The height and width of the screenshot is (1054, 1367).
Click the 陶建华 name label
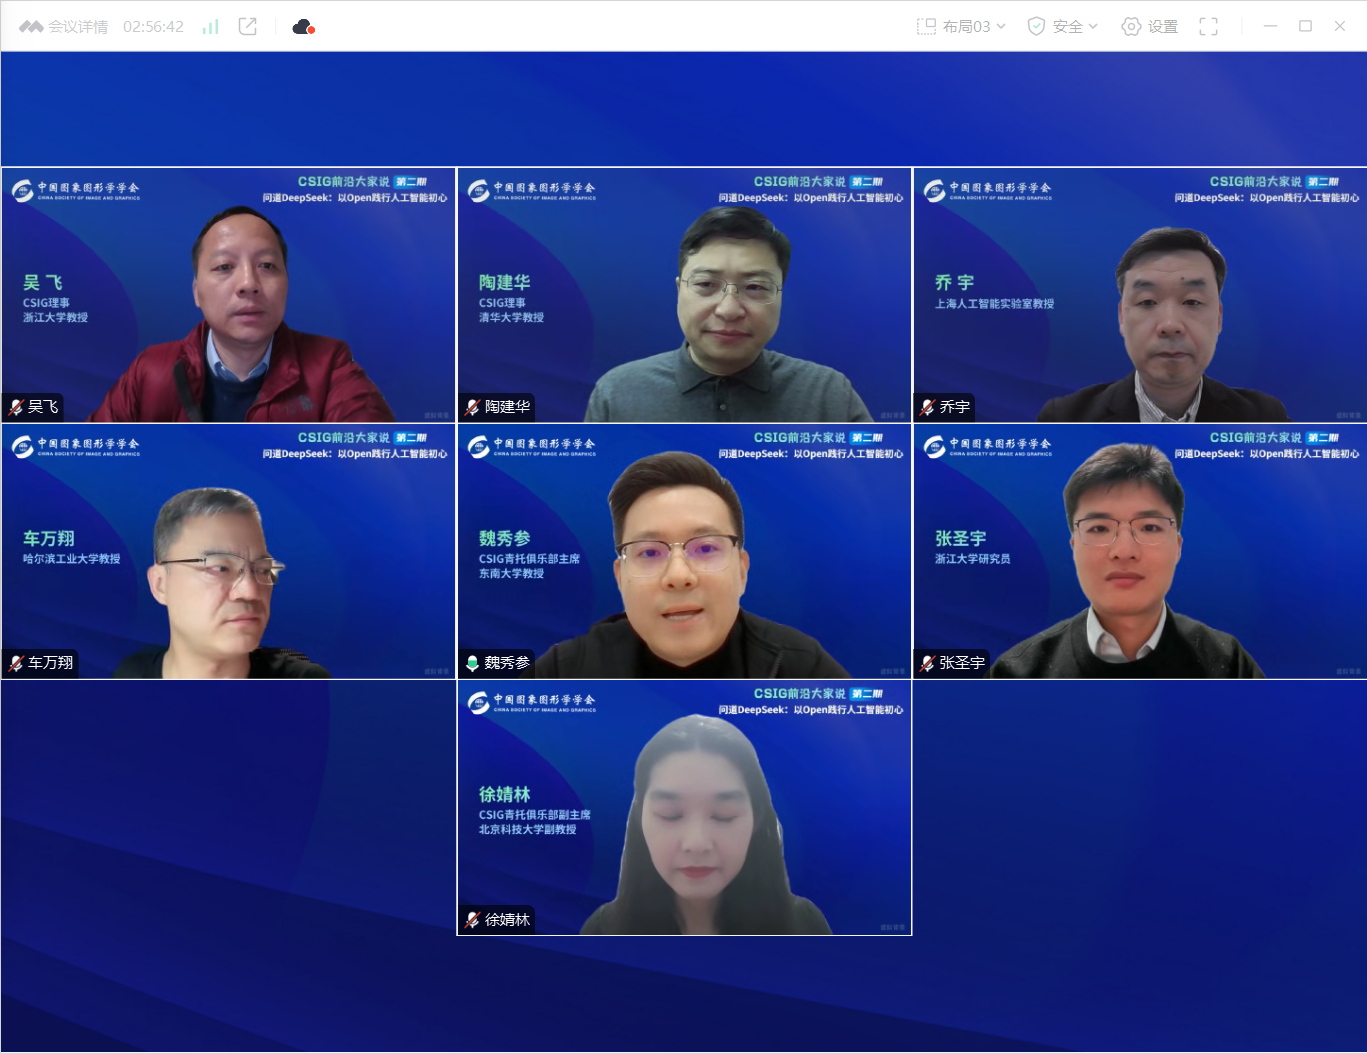tap(507, 407)
